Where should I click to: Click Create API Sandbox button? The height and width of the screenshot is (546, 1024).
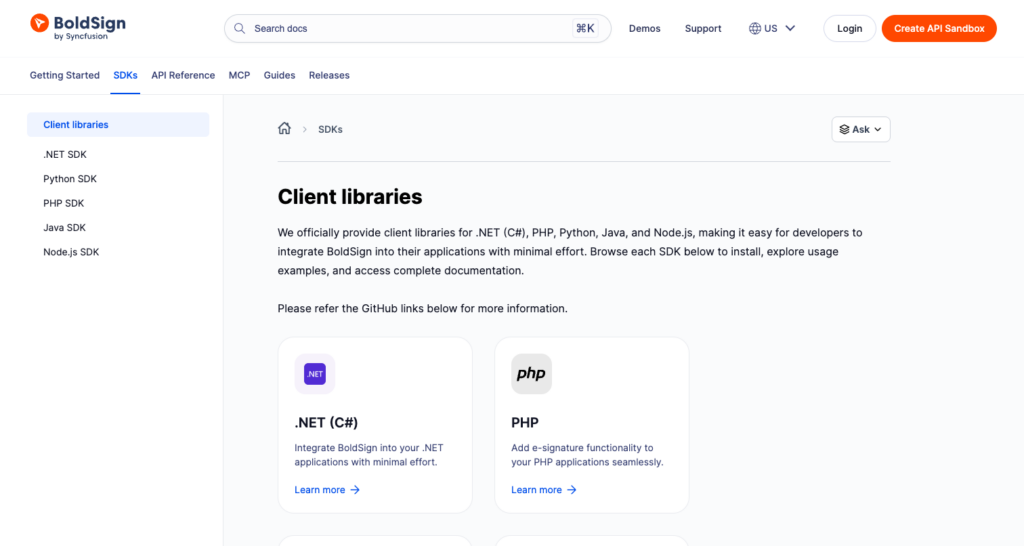939,28
